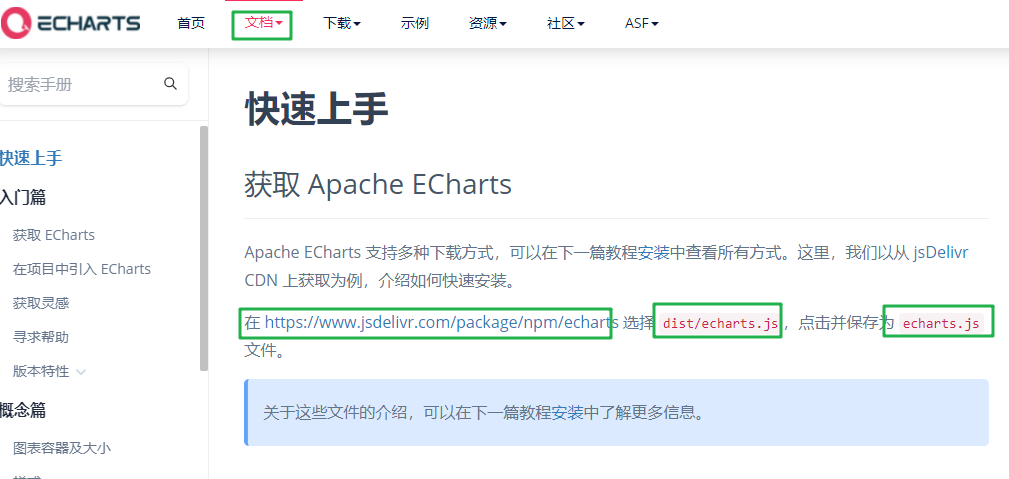Open the ASF dropdown menu

[642, 24]
